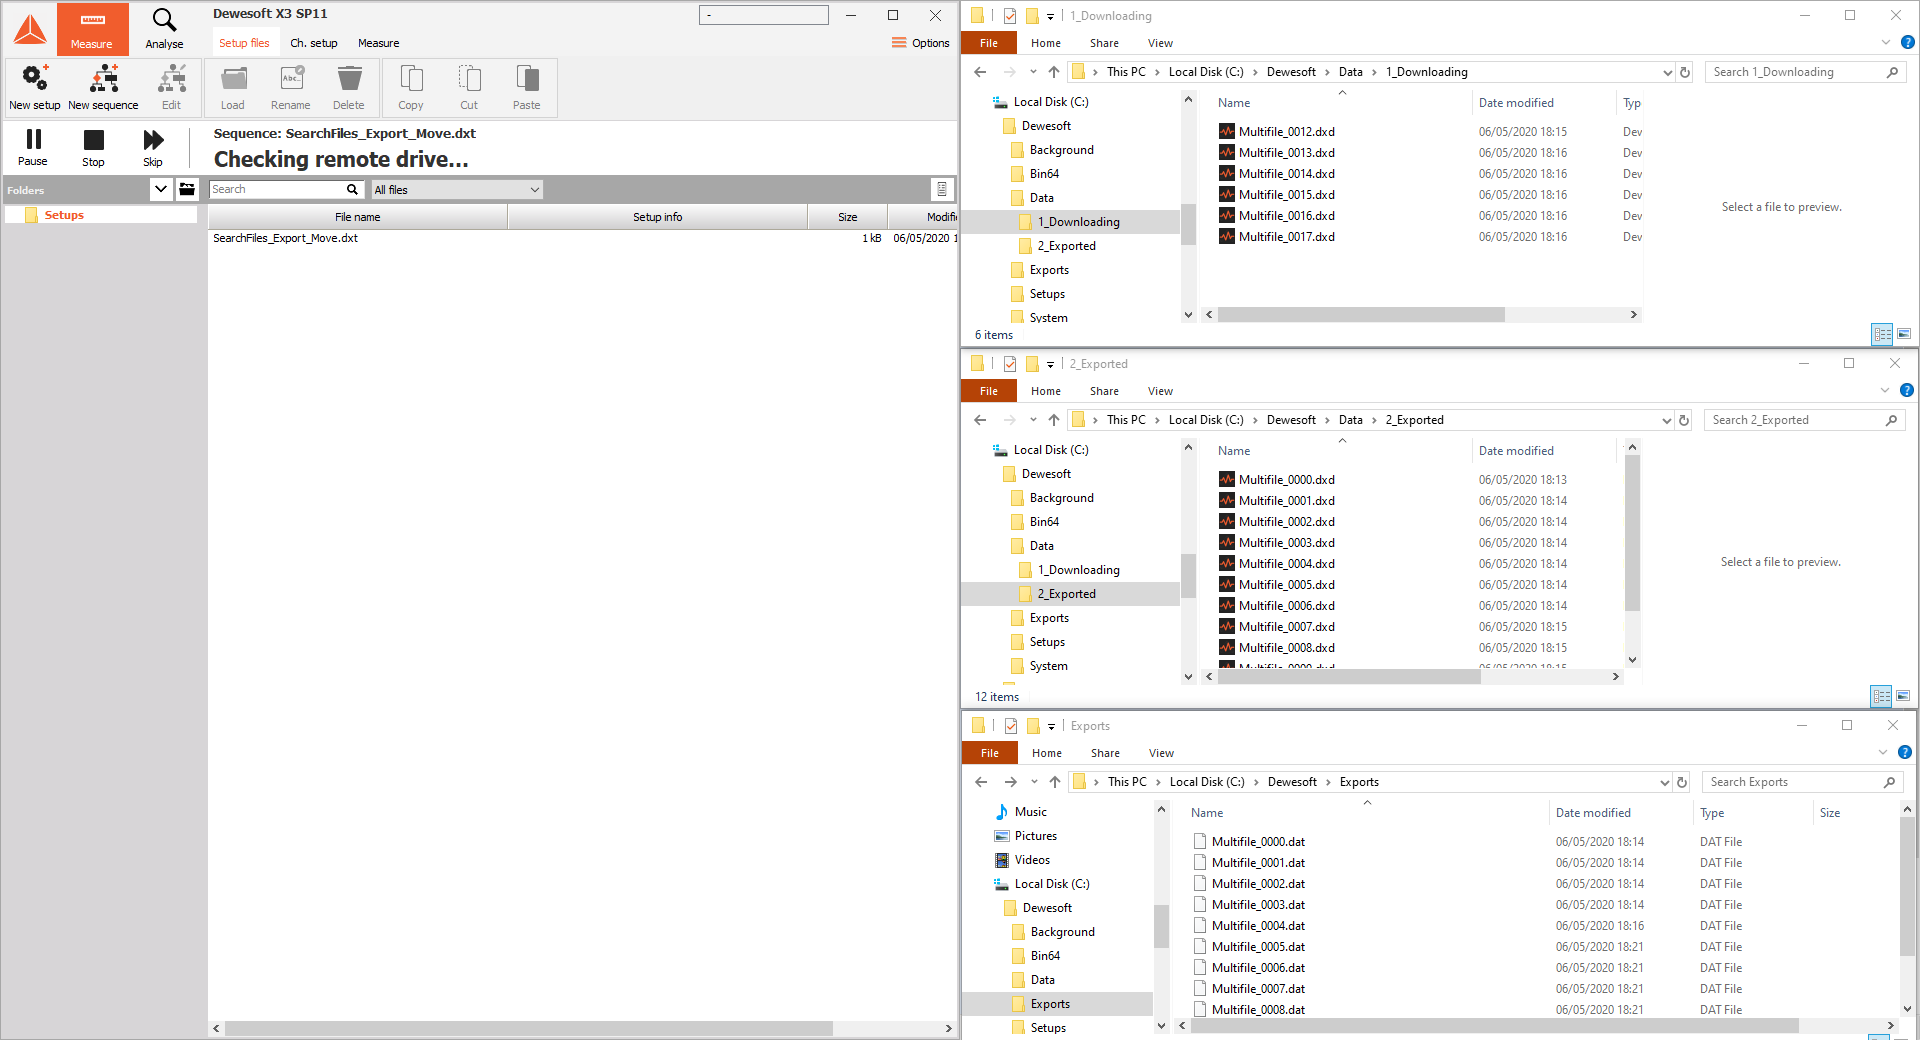Screen dimensions: 1920x1040
Task: Switch to details view in 2_Exported window
Action: click(x=1881, y=696)
